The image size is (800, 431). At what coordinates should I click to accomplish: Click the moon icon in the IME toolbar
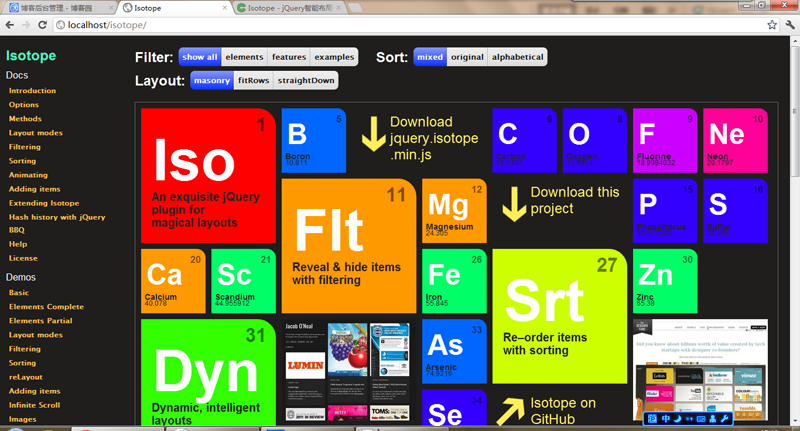[678, 419]
